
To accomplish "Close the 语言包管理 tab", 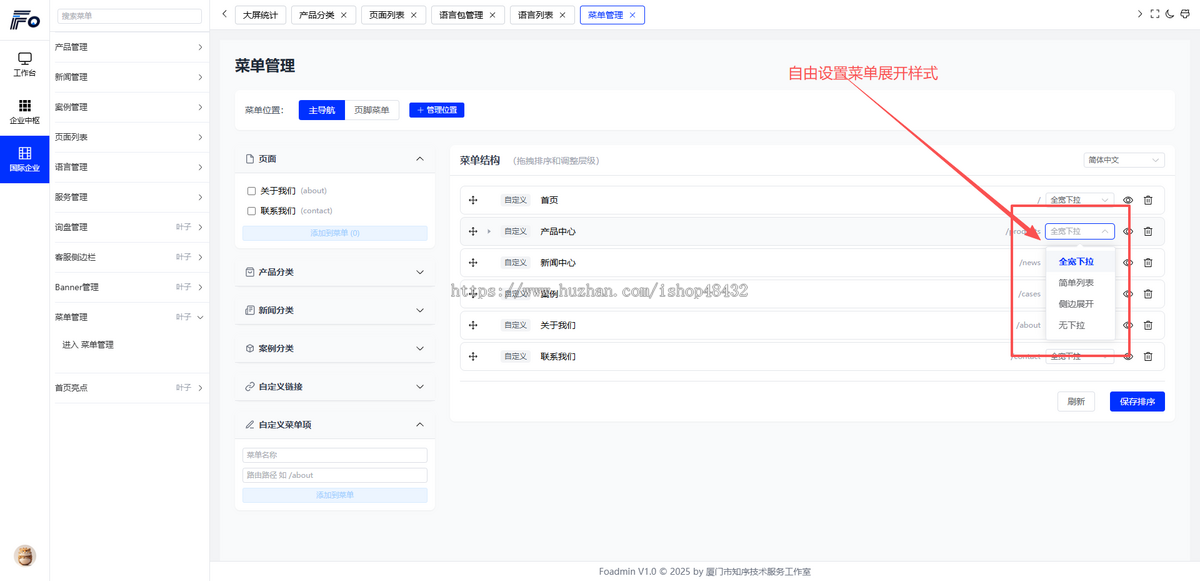I will pyautogui.click(x=492, y=15).
